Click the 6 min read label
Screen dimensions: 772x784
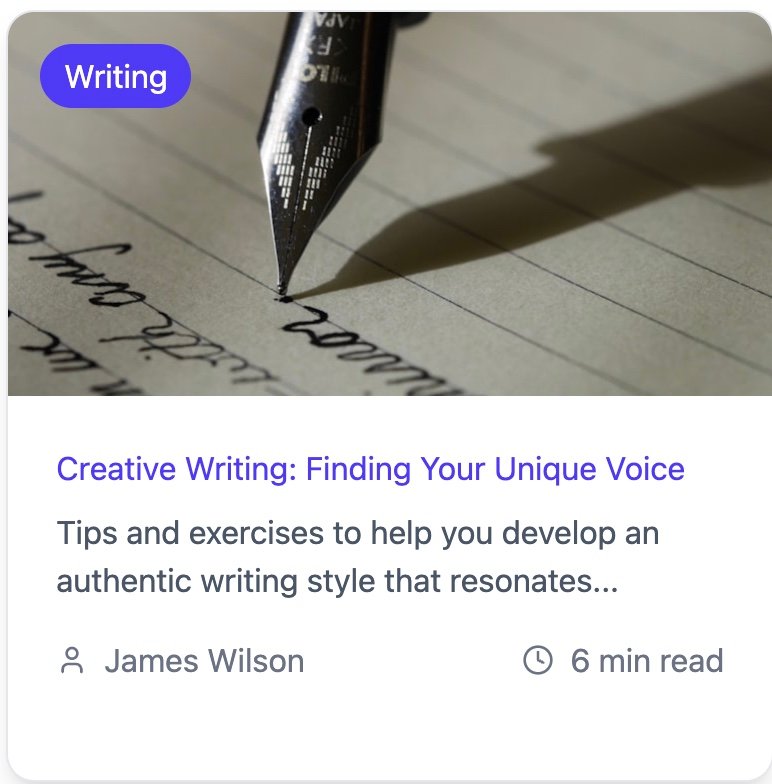tap(647, 660)
